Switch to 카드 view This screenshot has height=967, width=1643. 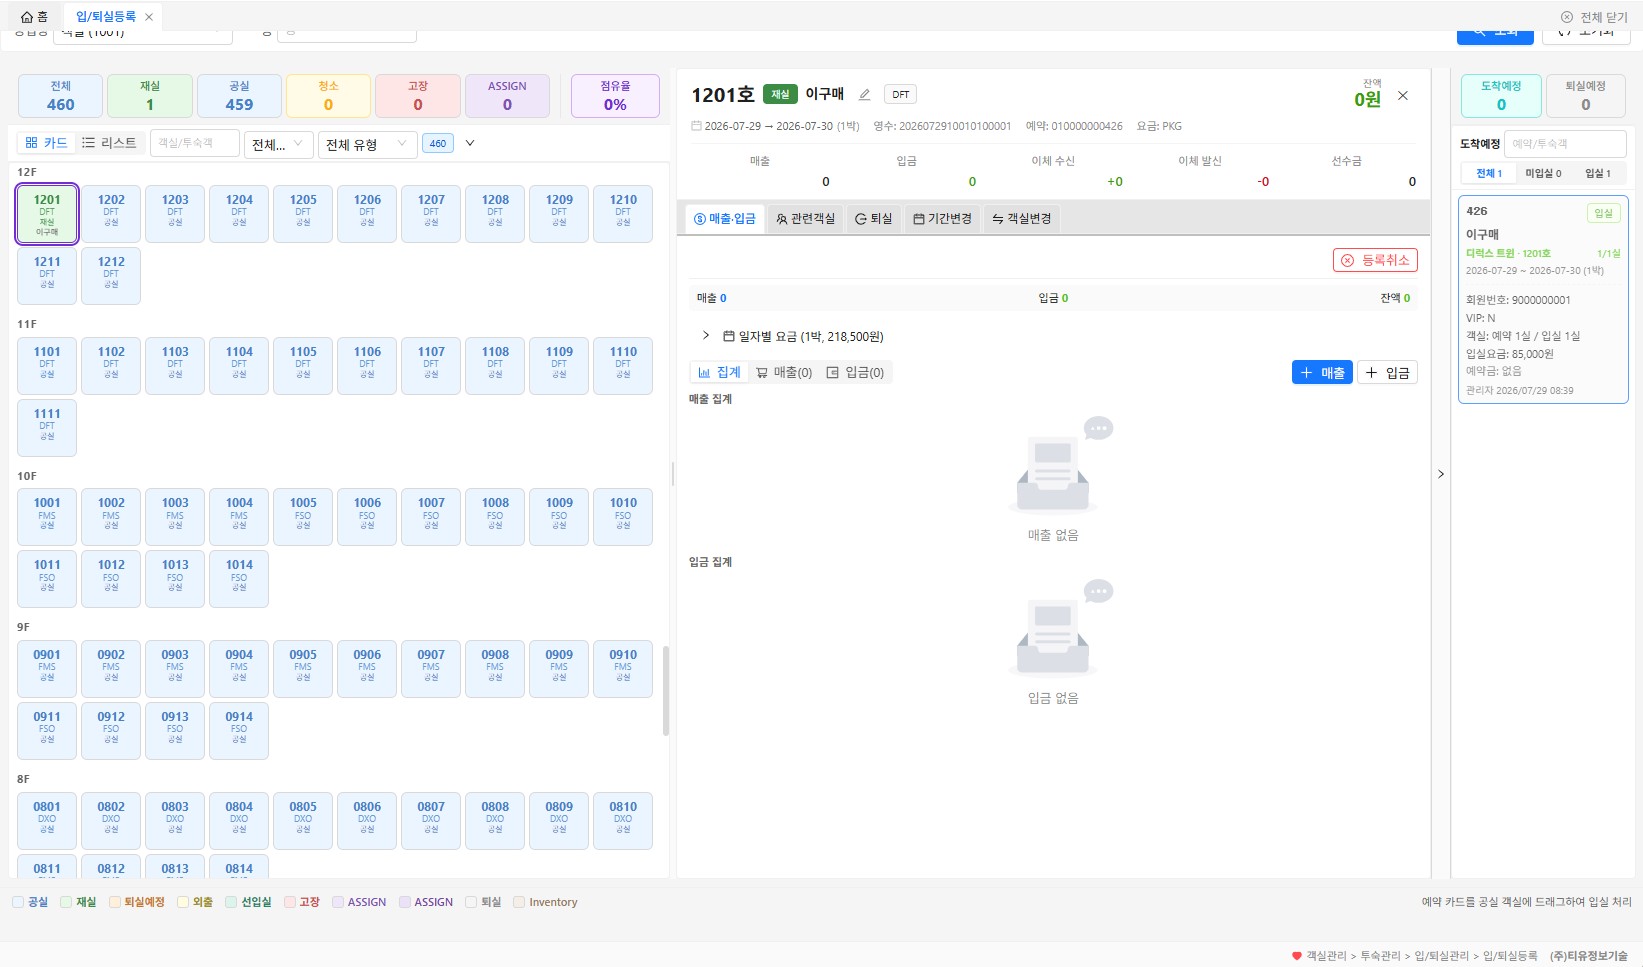pyautogui.click(x=47, y=143)
